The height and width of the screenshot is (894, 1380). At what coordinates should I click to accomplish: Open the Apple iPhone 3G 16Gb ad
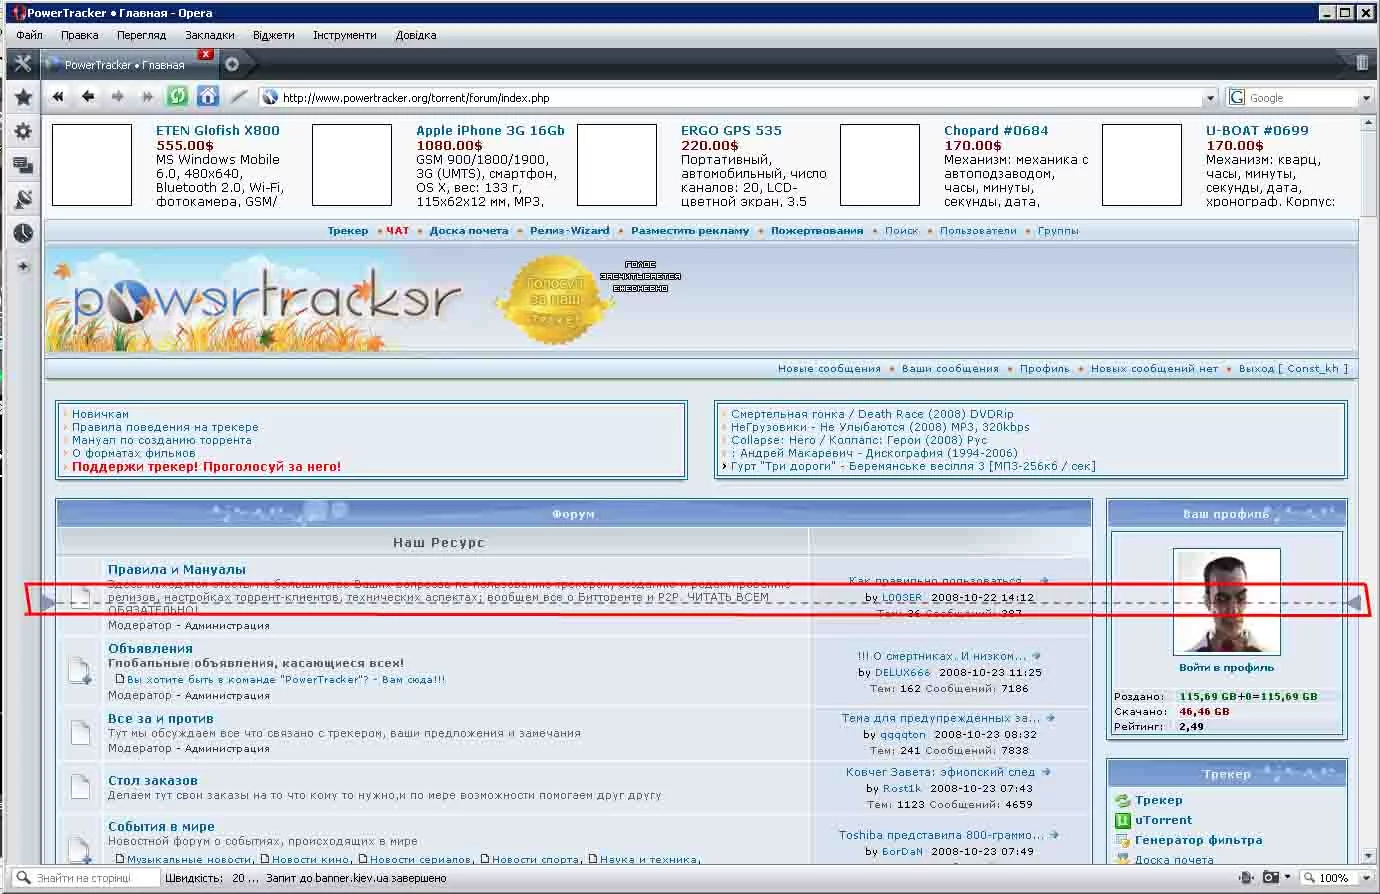click(x=490, y=130)
